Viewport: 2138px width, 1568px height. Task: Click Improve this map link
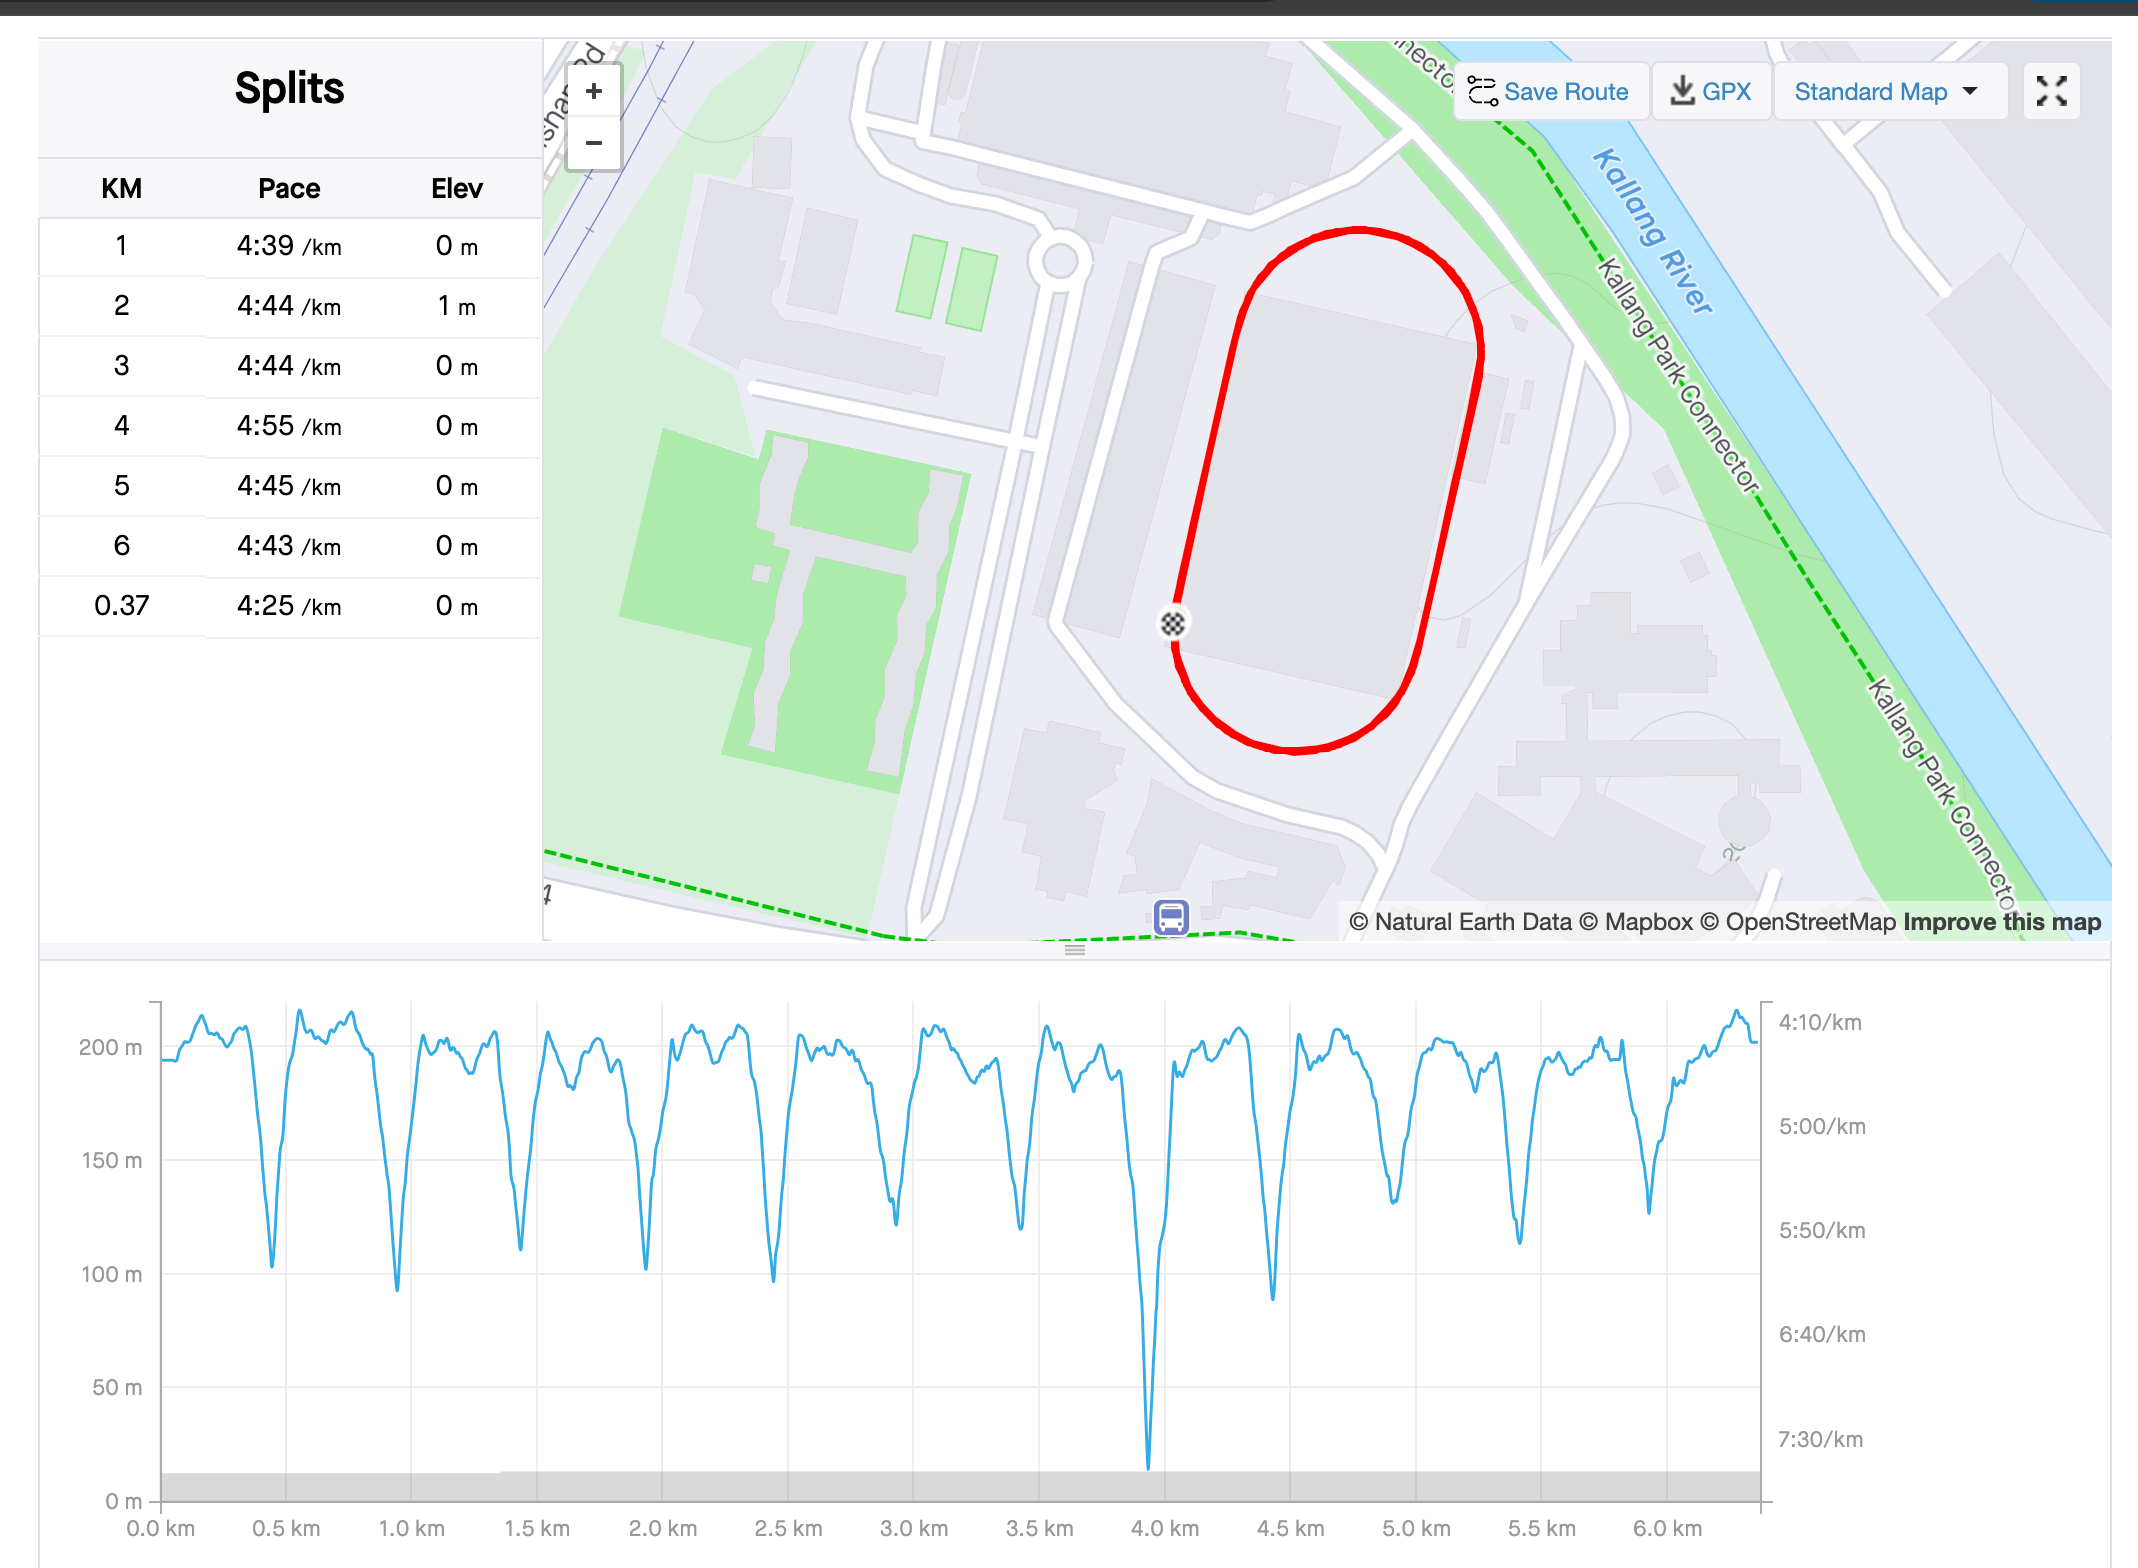(2002, 922)
